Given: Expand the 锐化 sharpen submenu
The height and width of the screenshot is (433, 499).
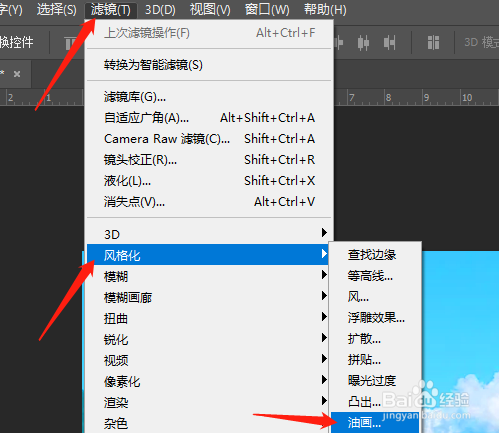Looking at the screenshot, I should click(x=209, y=339).
